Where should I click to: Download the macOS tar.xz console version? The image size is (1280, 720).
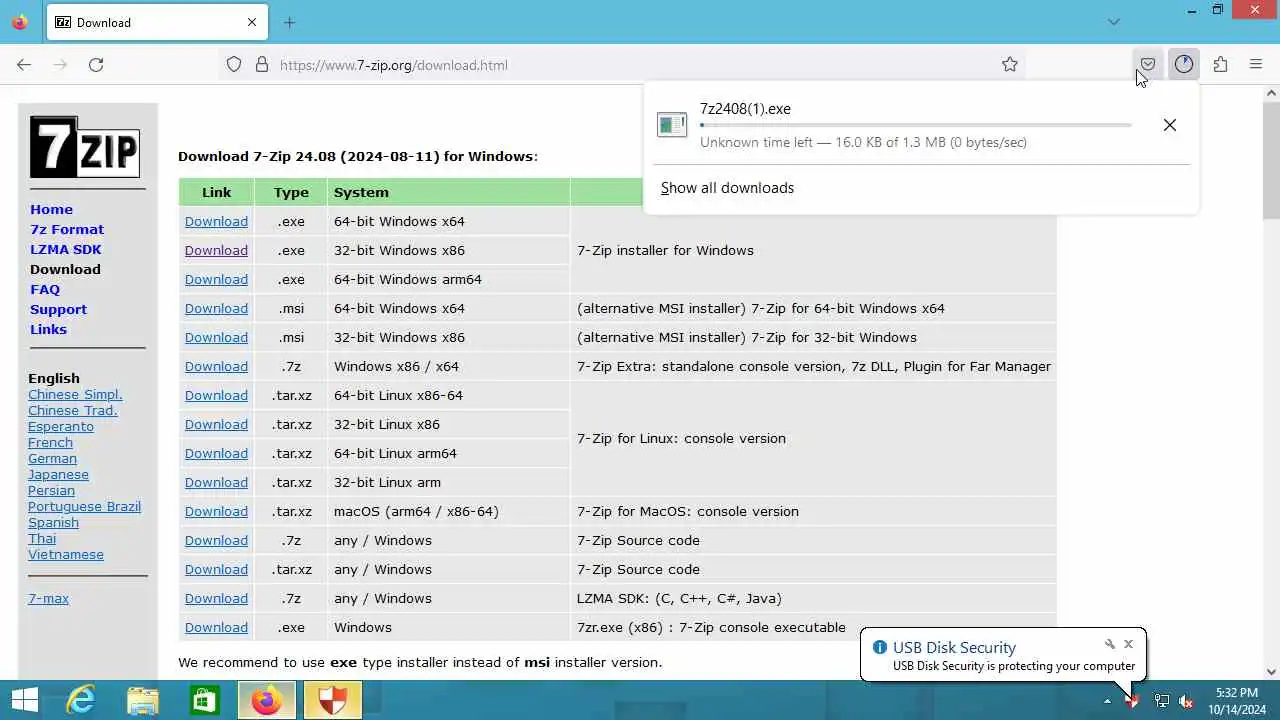[x=216, y=511]
